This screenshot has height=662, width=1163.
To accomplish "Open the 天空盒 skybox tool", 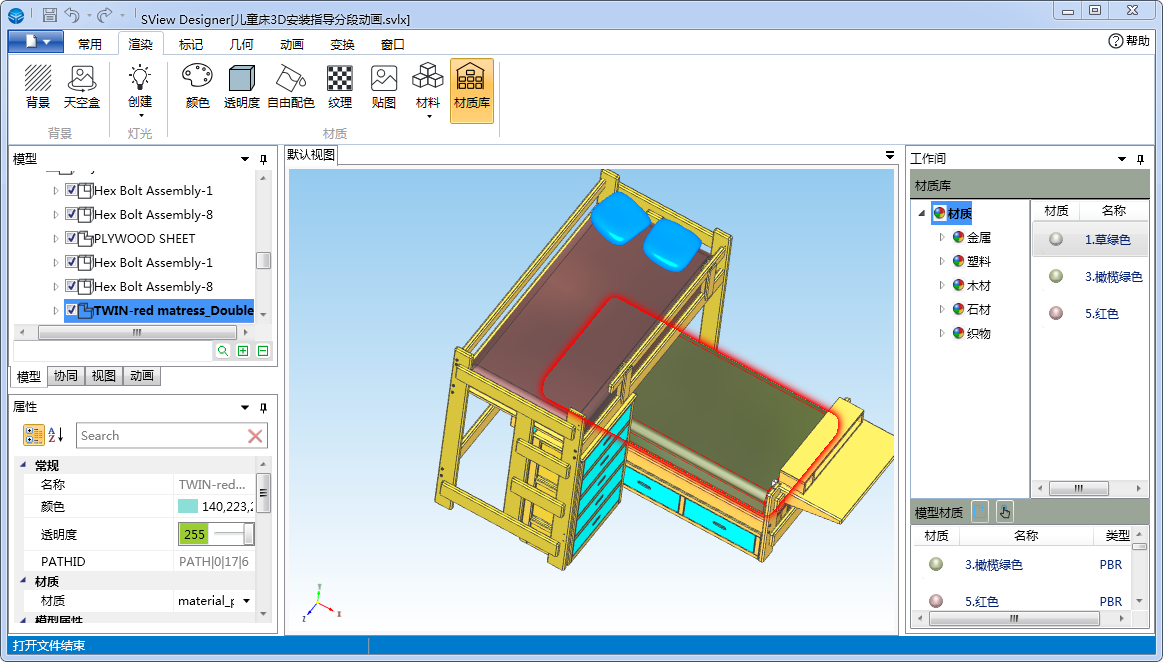I will coord(82,87).
